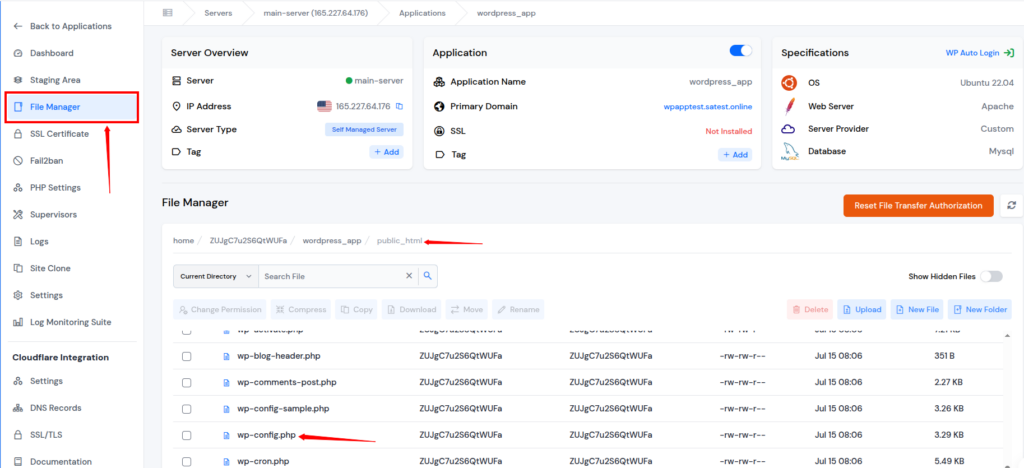Open PHP Settings in sidebar
The height and width of the screenshot is (468, 1024).
click(x=56, y=187)
